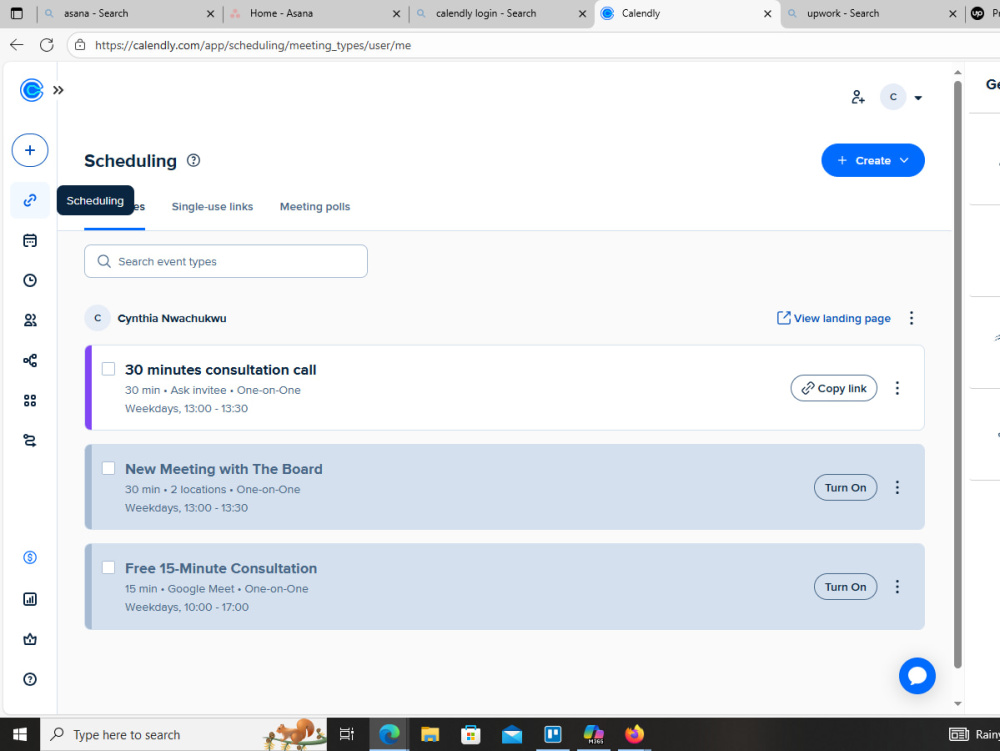
Task: Open Integrations & apps grid icon
Action: [x=30, y=400]
